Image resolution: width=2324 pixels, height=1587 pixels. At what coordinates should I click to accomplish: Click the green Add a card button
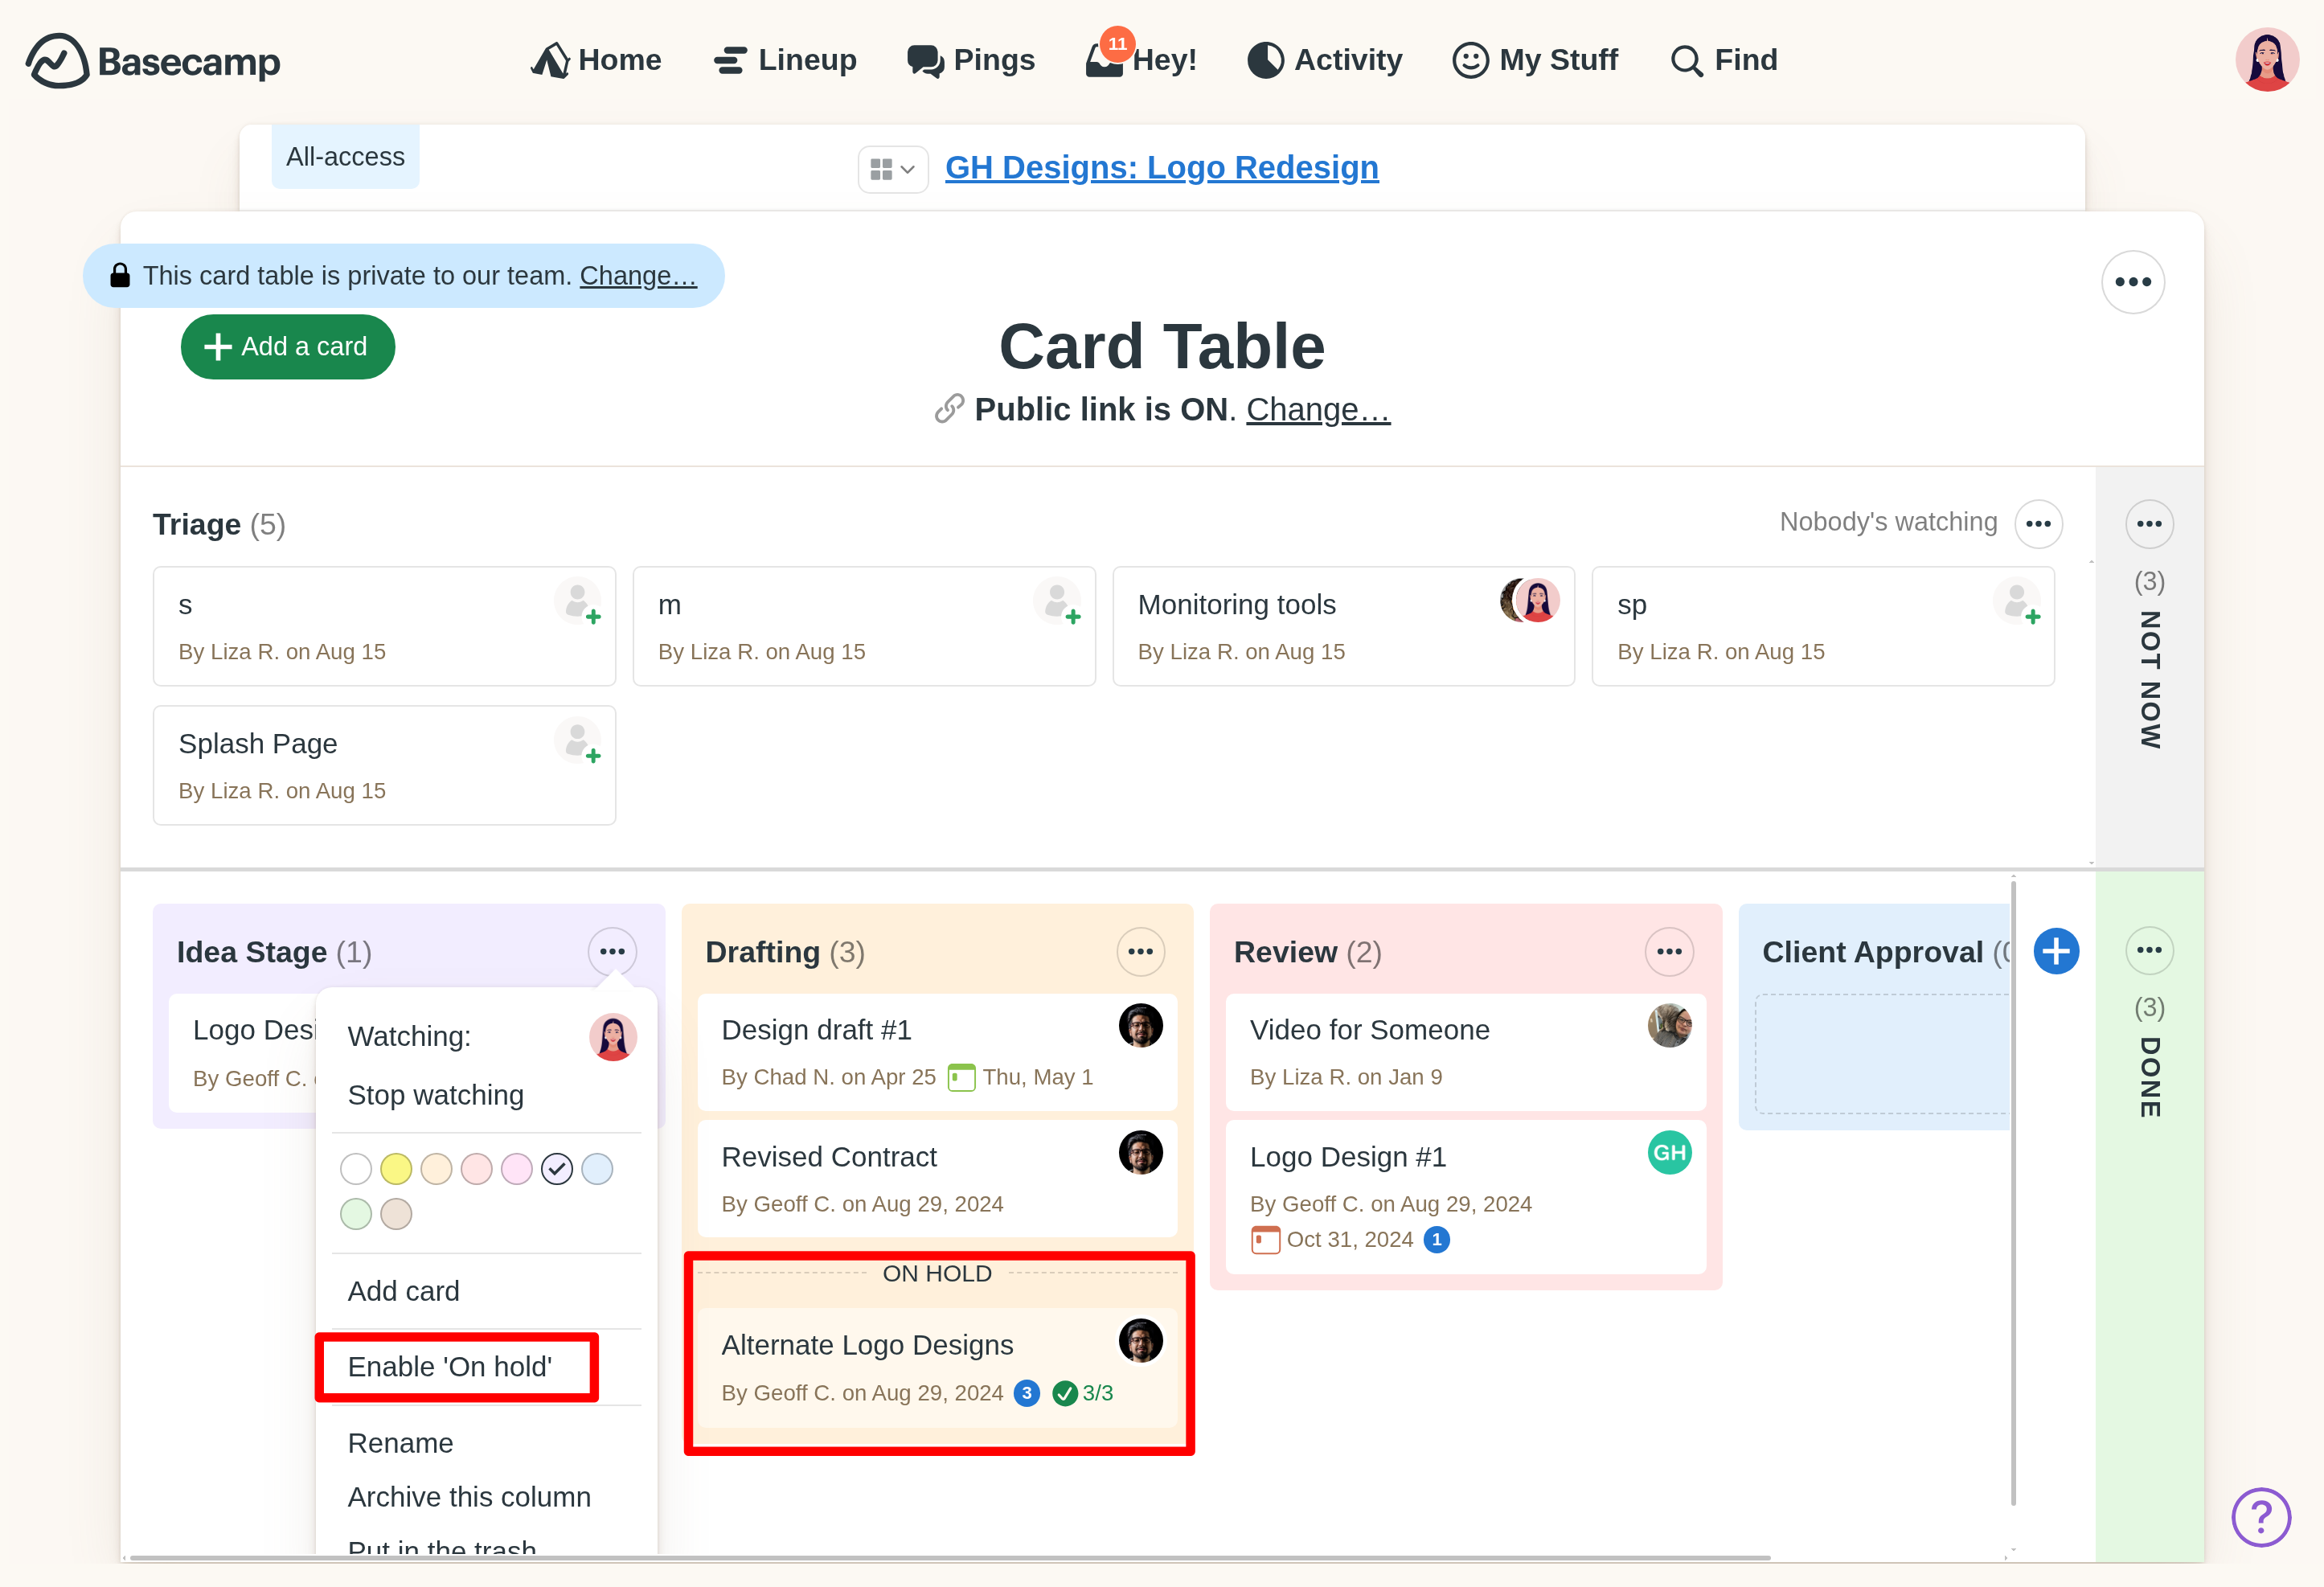click(288, 347)
